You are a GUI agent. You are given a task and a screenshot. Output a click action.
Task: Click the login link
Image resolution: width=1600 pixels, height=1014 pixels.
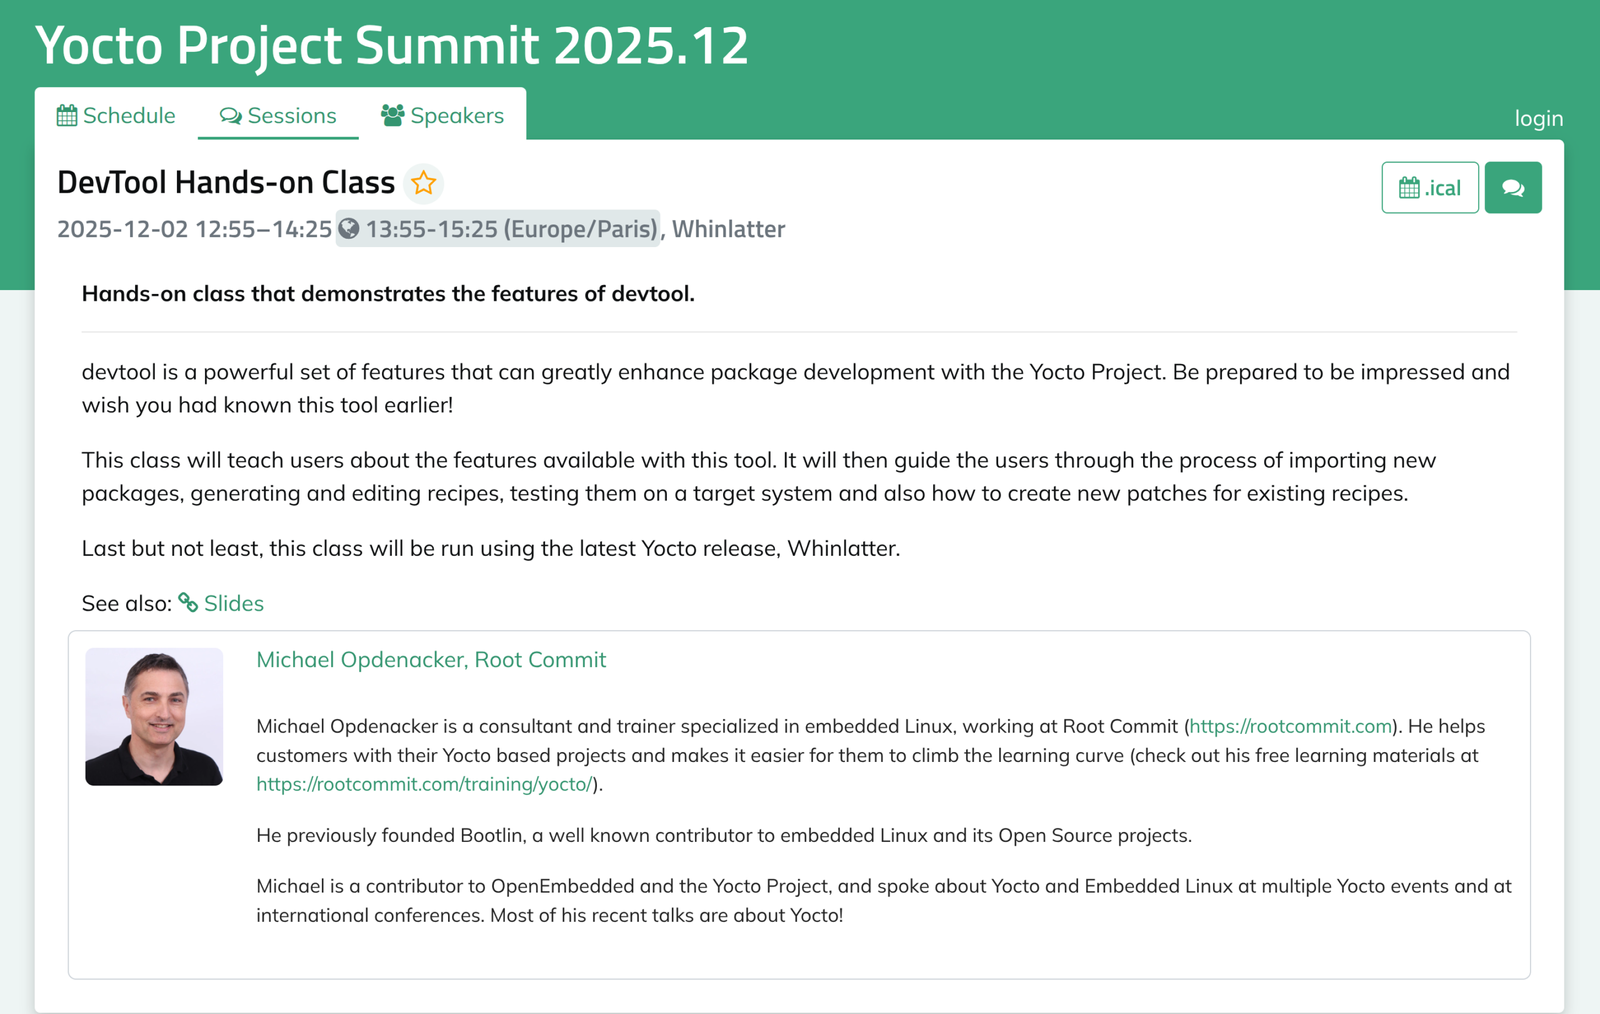click(1538, 118)
